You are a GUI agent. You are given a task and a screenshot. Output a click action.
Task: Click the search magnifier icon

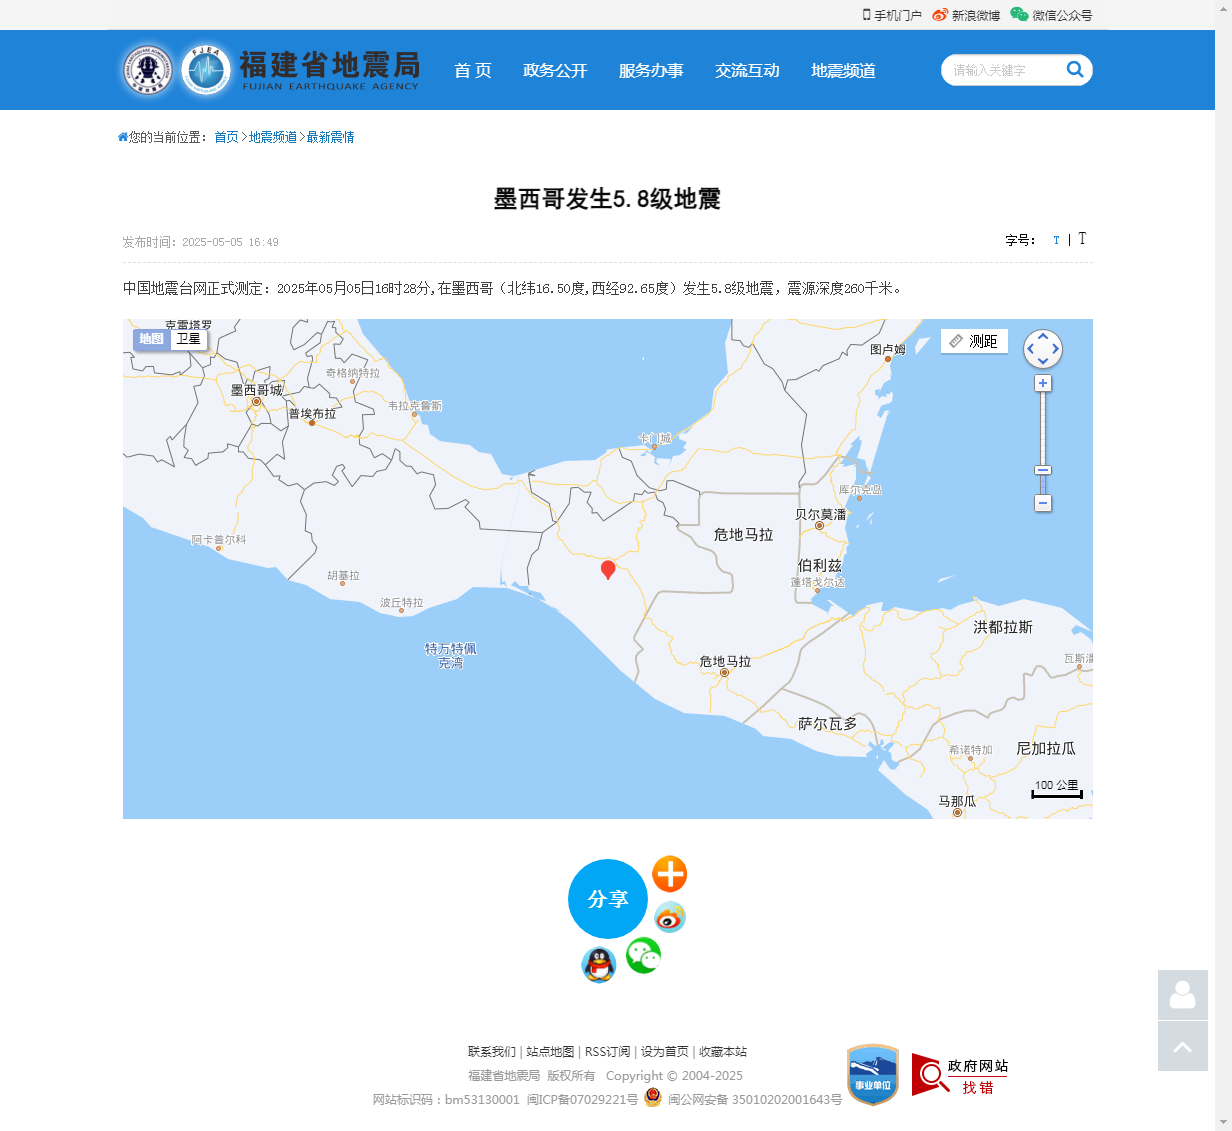pos(1075,69)
